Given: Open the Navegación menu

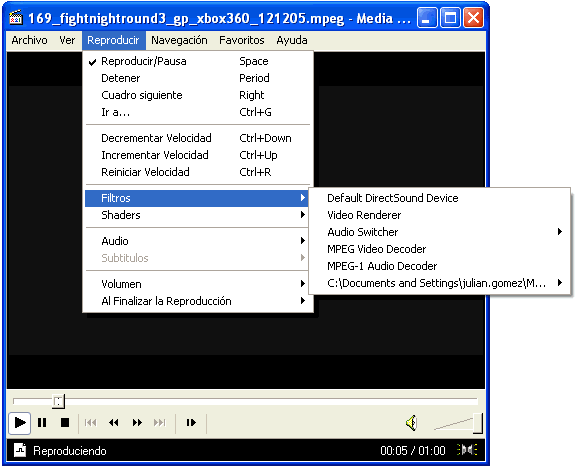Looking at the screenshot, I should pos(179,40).
